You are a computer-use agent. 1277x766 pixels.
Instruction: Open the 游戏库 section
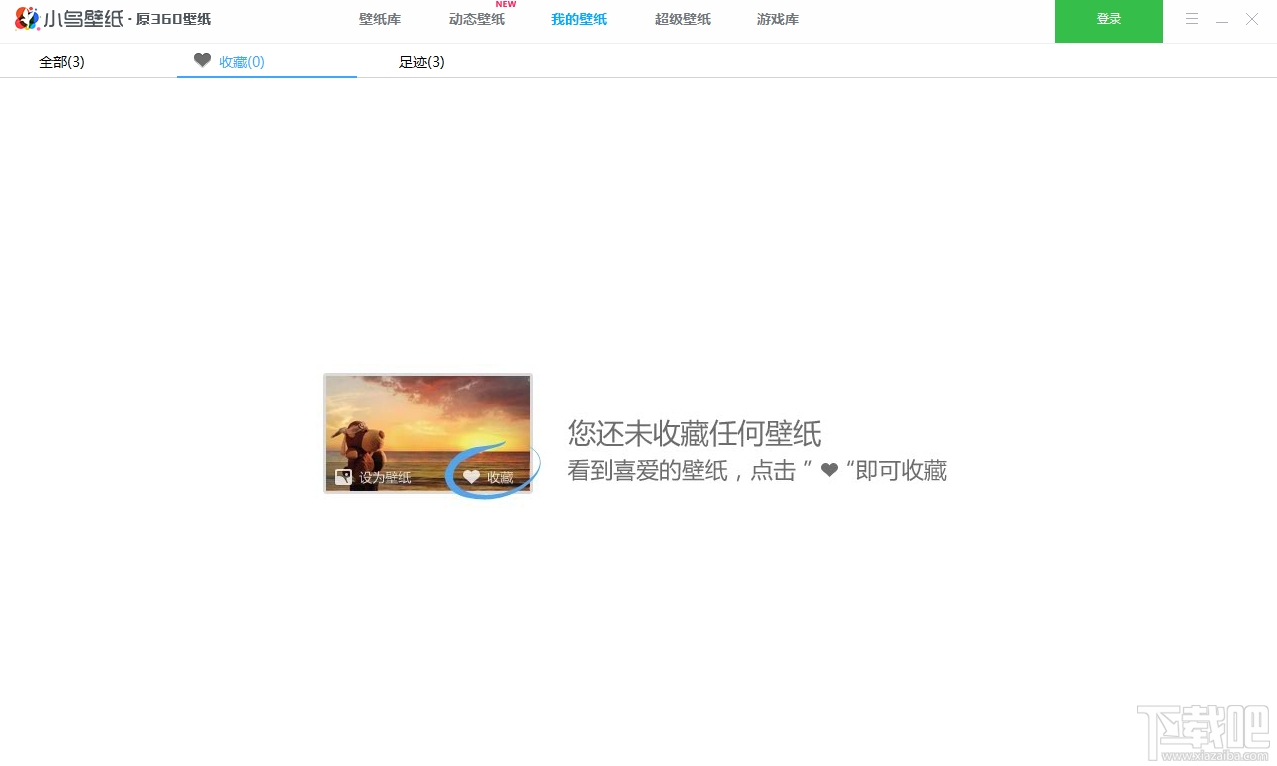pos(777,18)
